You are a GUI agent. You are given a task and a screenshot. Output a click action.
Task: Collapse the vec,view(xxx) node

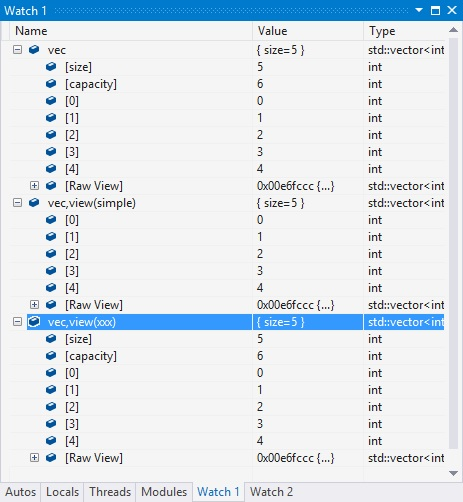17,322
